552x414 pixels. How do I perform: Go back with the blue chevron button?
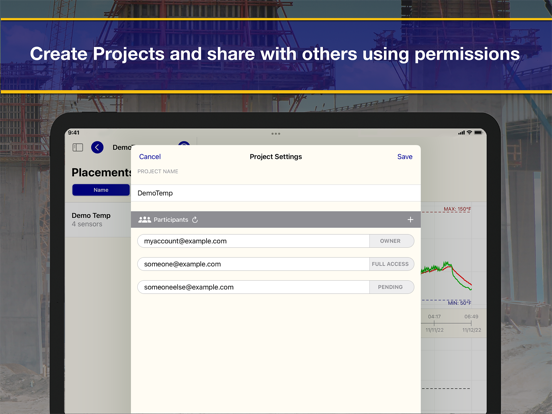[x=97, y=147]
